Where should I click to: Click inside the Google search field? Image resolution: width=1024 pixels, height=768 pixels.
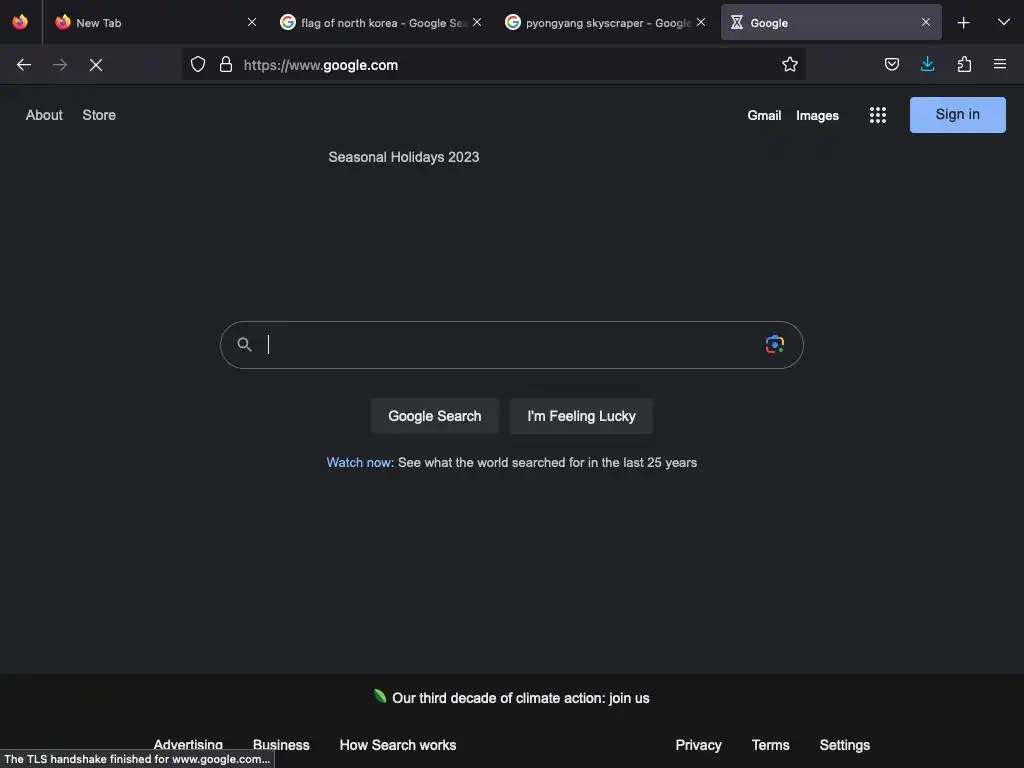[511, 344]
